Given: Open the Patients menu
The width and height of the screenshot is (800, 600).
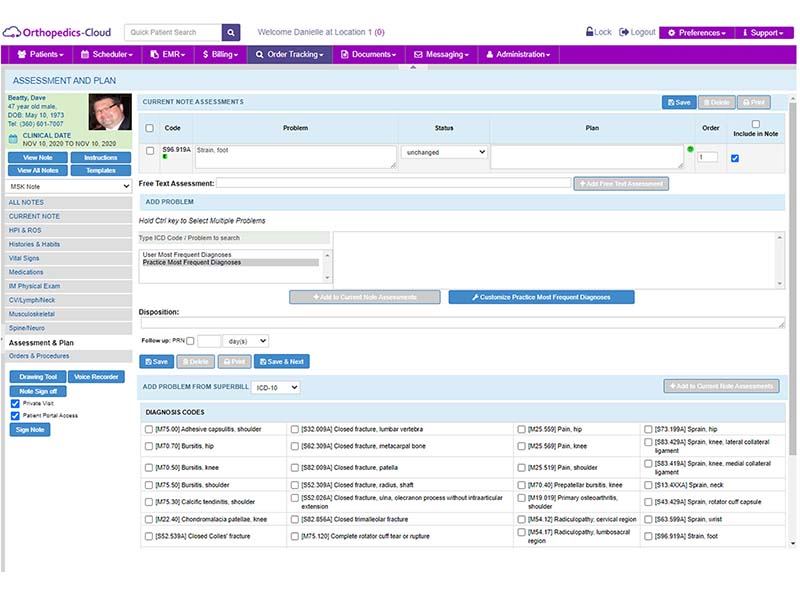Looking at the screenshot, I should coord(40,54).
